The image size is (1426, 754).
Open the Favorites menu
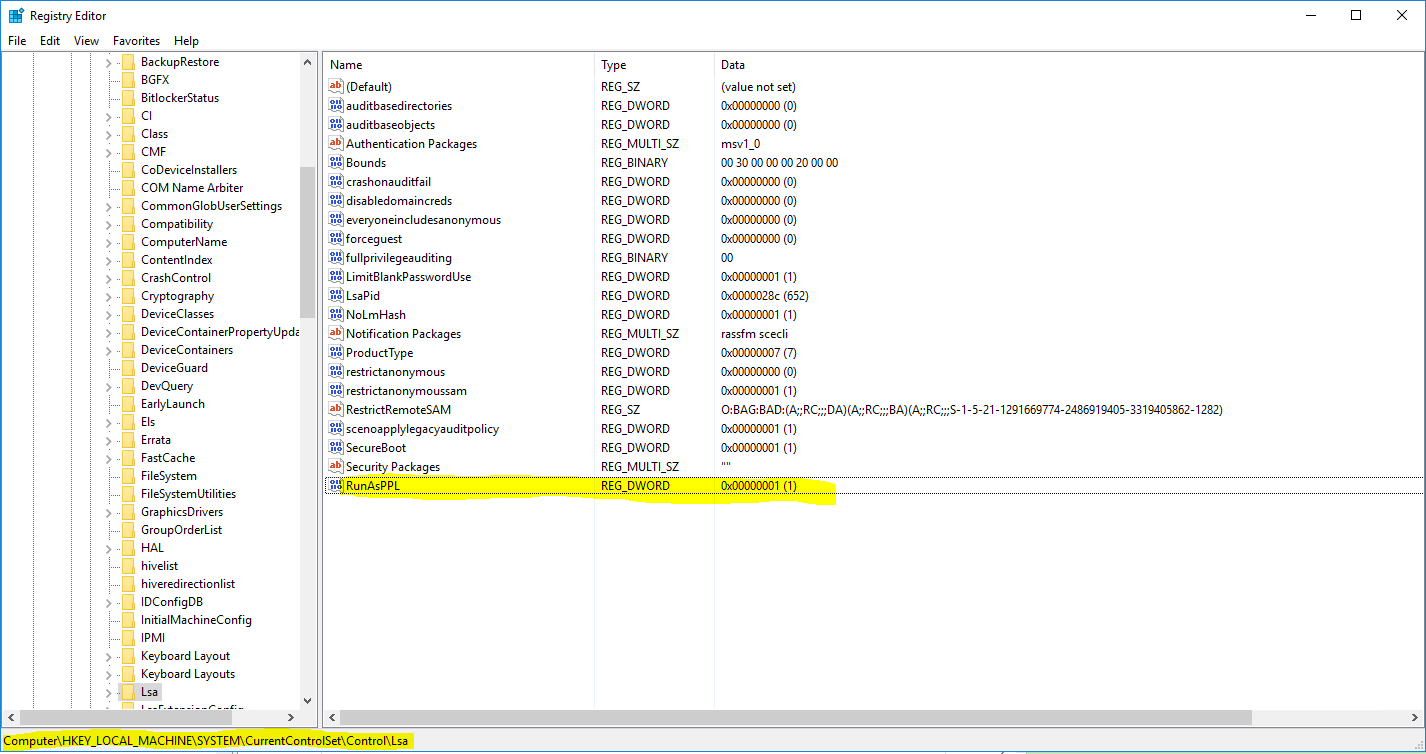pos(136,41)
